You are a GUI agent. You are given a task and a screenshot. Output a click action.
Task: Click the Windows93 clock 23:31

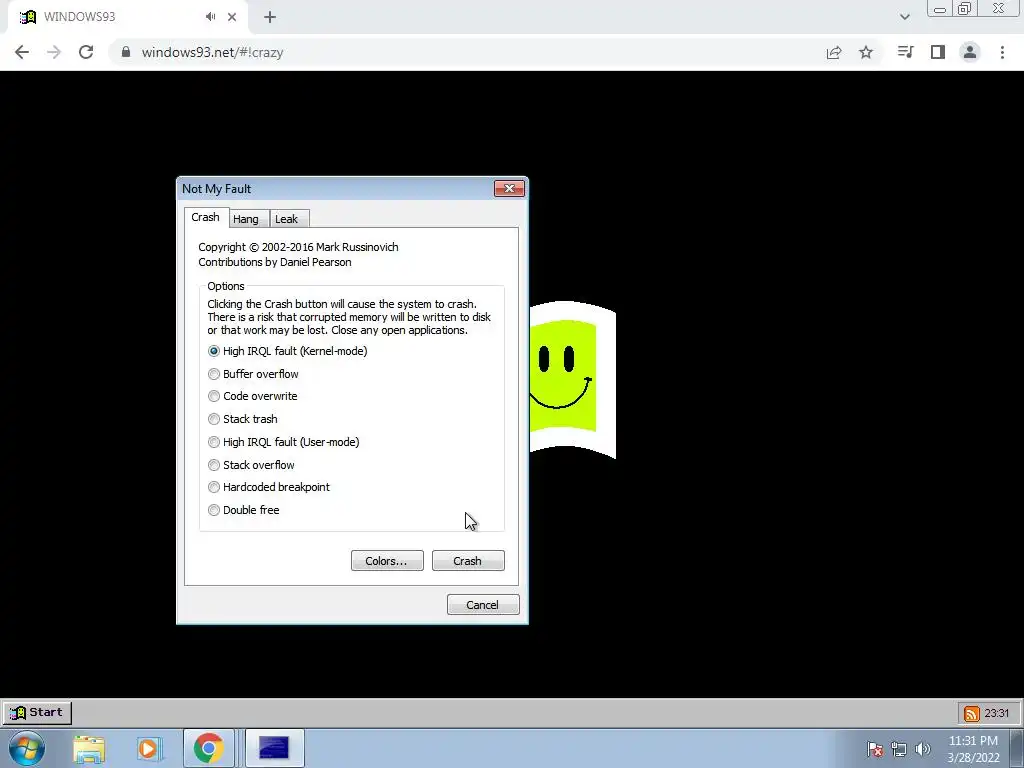pos(997,713)
